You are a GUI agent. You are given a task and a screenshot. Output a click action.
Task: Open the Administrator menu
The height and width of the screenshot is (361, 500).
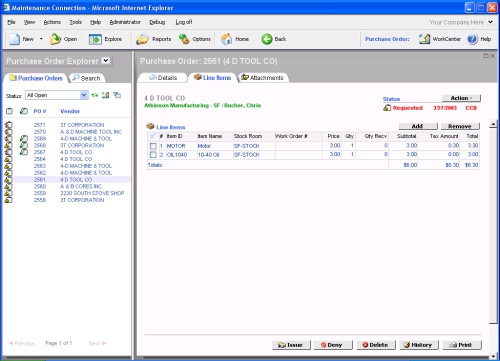(x=125, y=22)
